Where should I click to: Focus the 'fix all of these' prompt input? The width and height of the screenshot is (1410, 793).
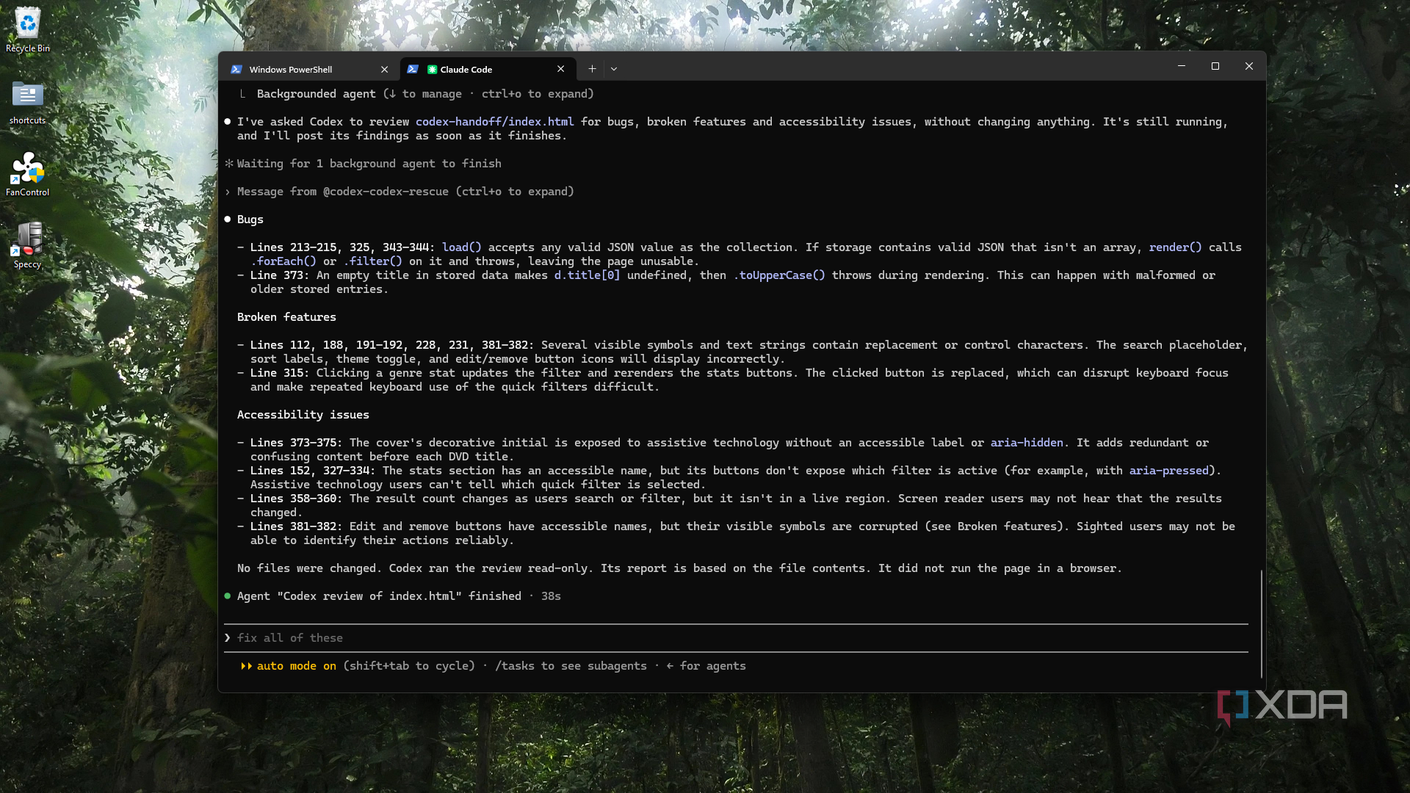pyautogui.click(x=736, y=638)
